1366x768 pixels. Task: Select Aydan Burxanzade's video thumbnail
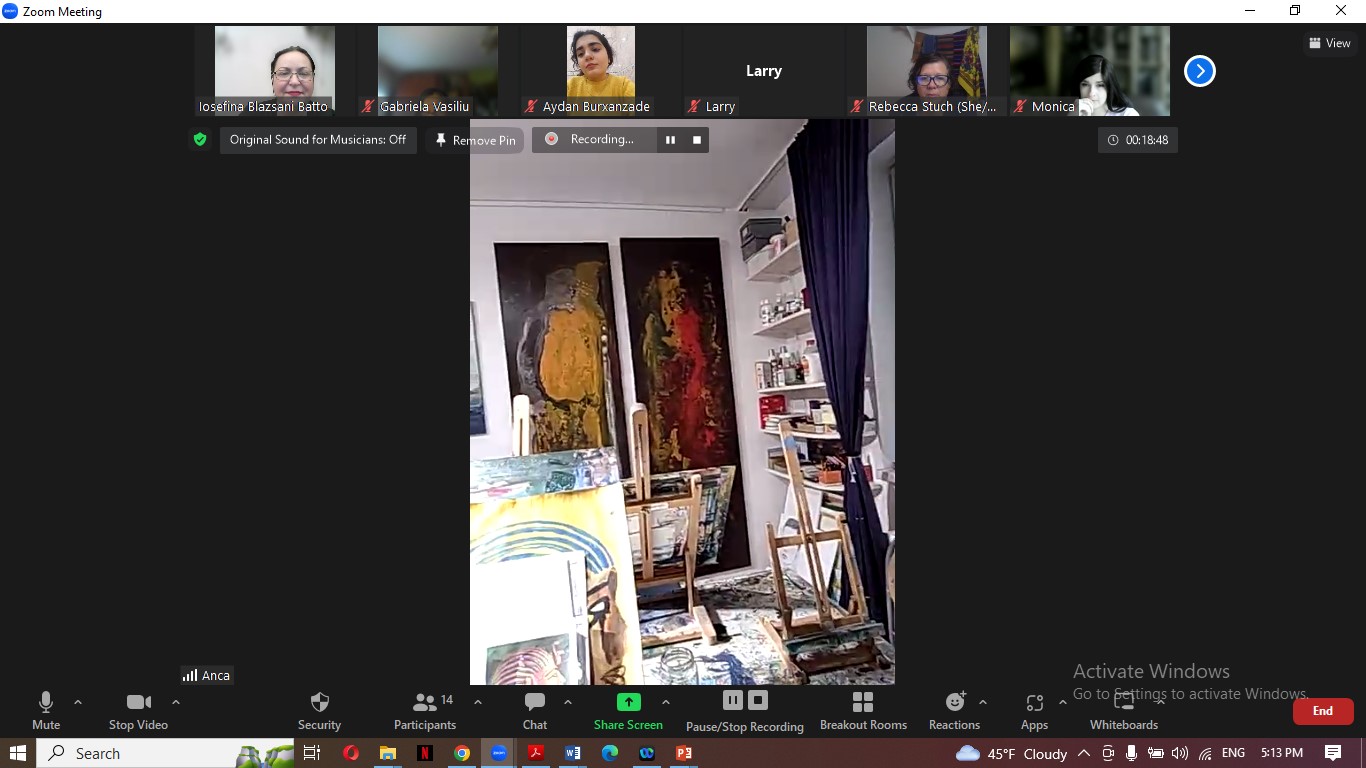601,71
